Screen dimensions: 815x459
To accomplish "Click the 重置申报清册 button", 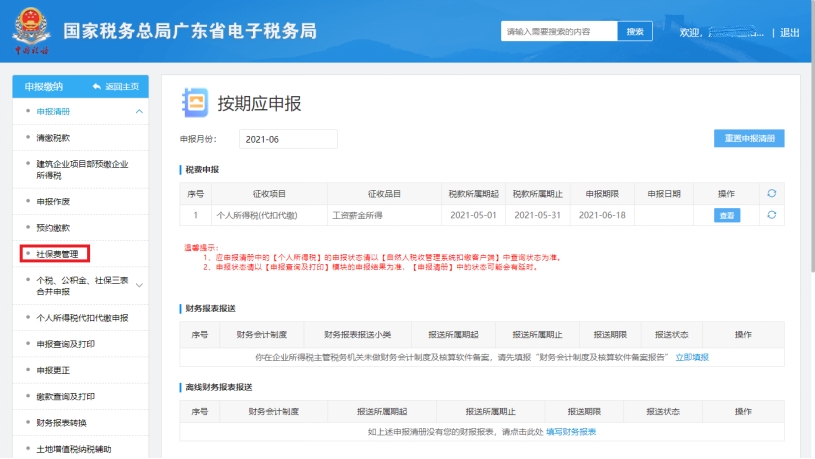I will pos(749,139).
